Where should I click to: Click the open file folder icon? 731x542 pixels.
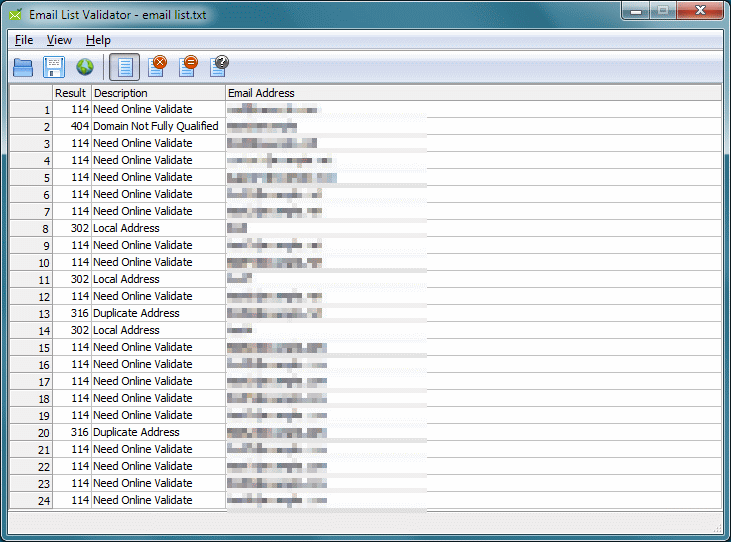[23, 67]
